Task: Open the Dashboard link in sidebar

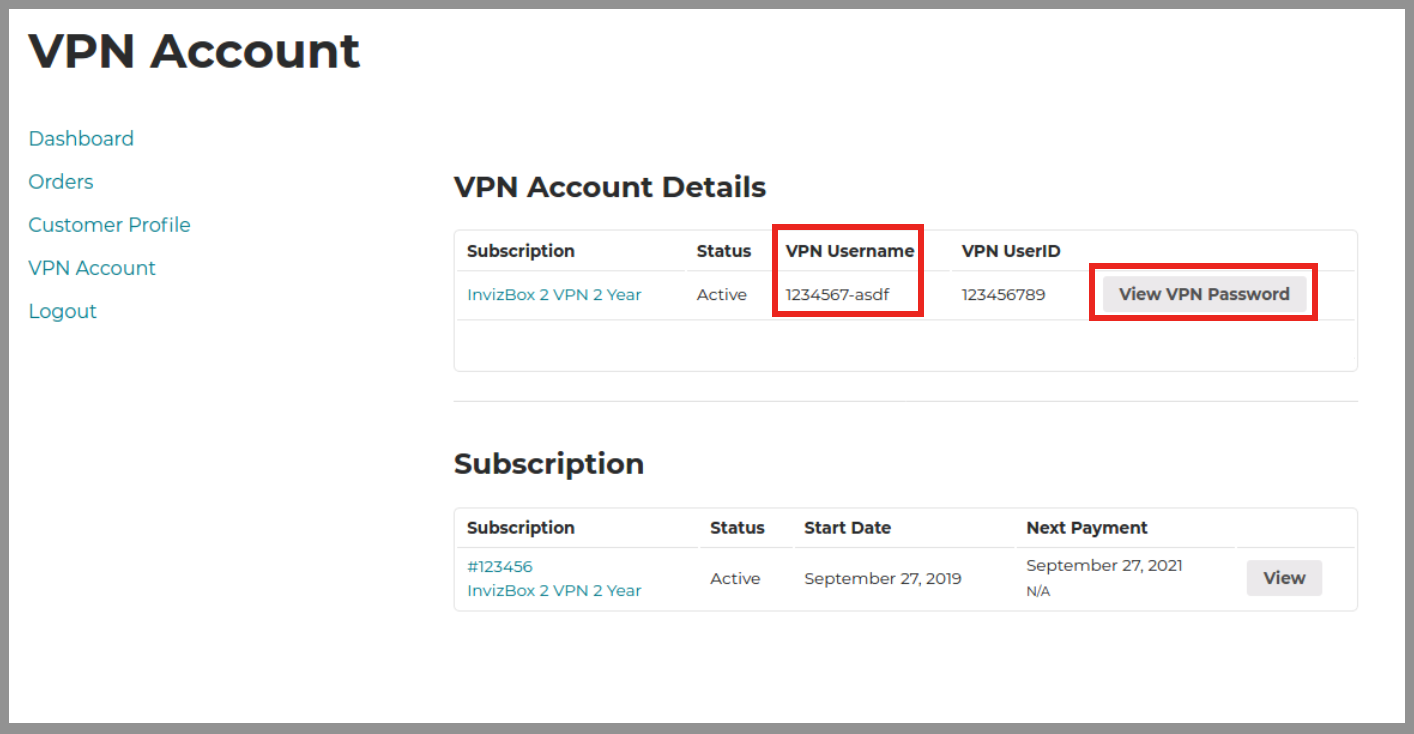Action: (81, 139)
